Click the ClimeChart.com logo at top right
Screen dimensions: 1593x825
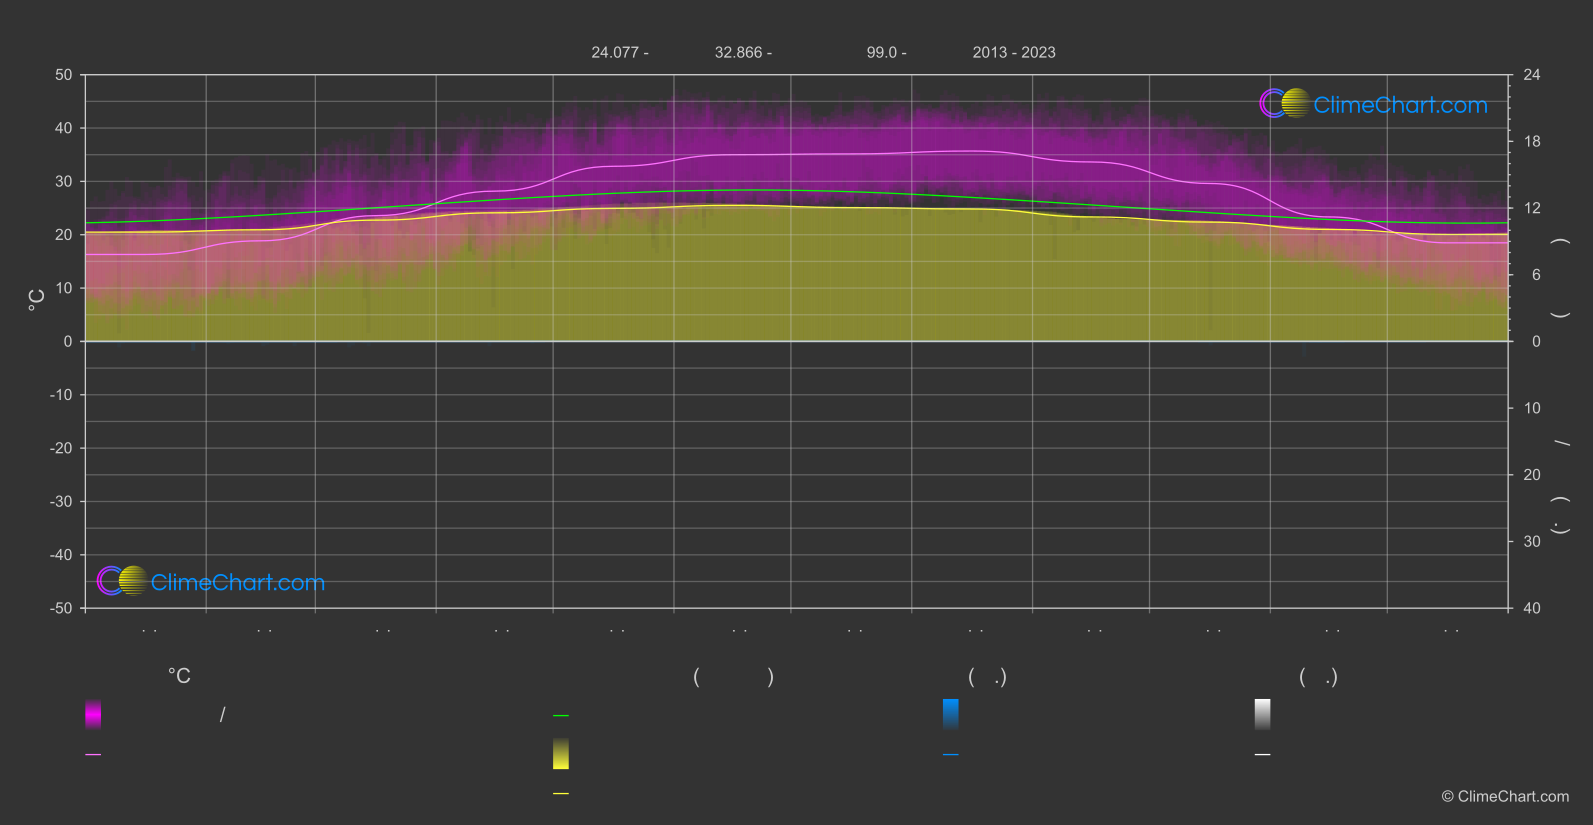coord(1373,104)
